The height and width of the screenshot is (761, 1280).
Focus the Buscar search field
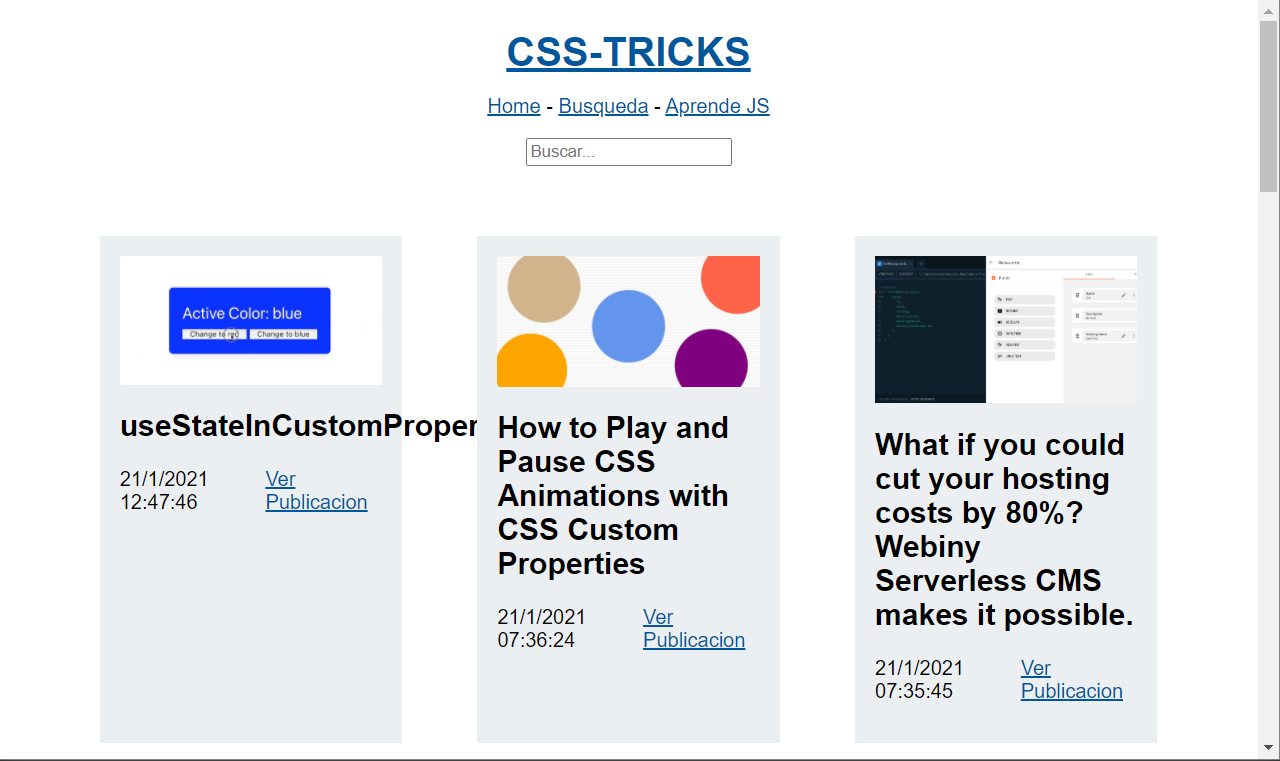point(629,152)
